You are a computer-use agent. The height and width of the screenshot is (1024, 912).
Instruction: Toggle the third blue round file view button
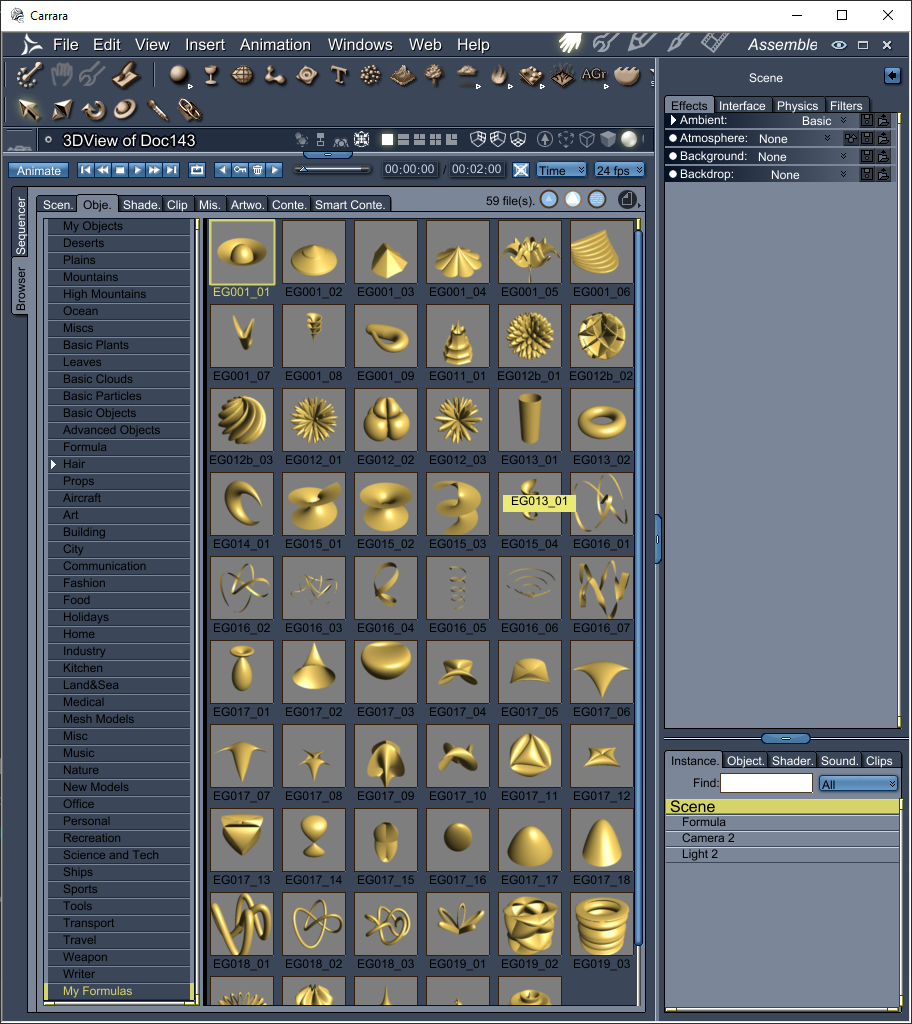pyautogui.click(x=597, y=199)
